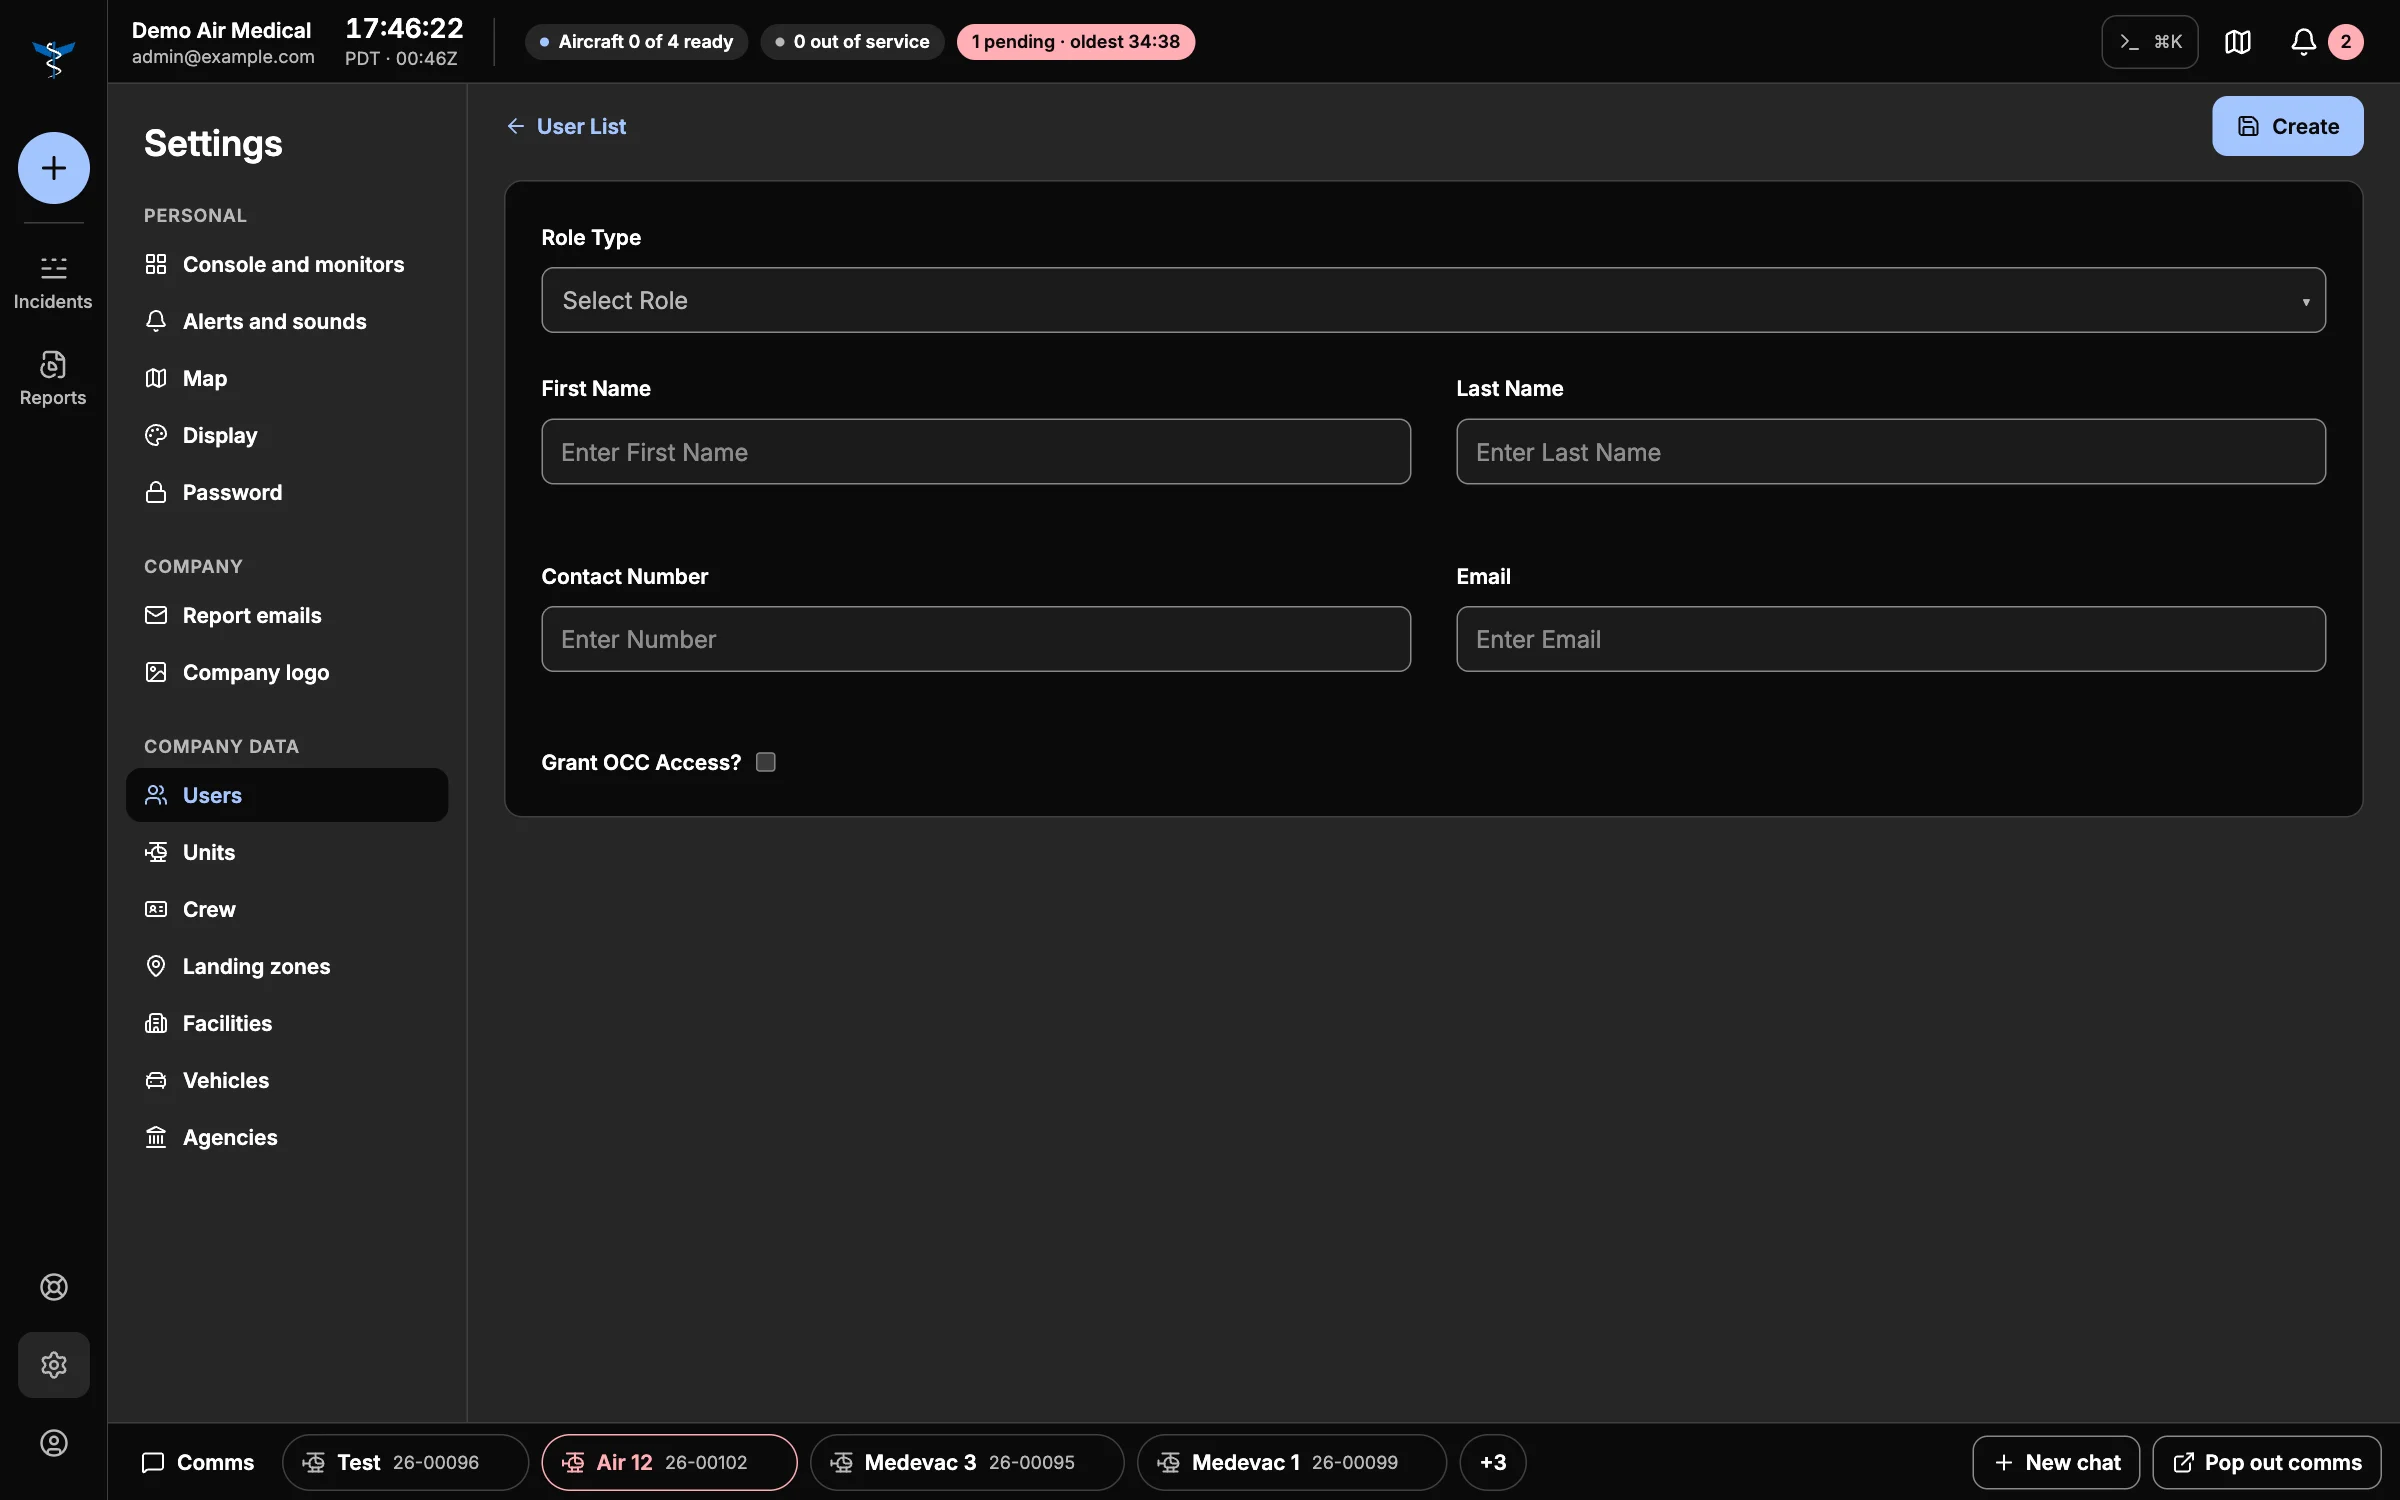The height and width of the screenshot is (1500, 2400).
Task: Open Vehicles settings
Action: click(287, 1080)
